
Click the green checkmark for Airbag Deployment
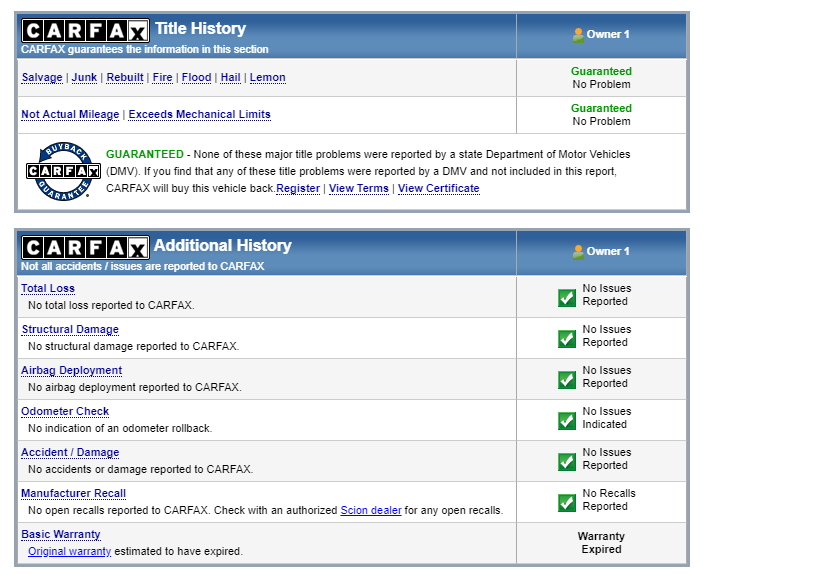[567, 380]
